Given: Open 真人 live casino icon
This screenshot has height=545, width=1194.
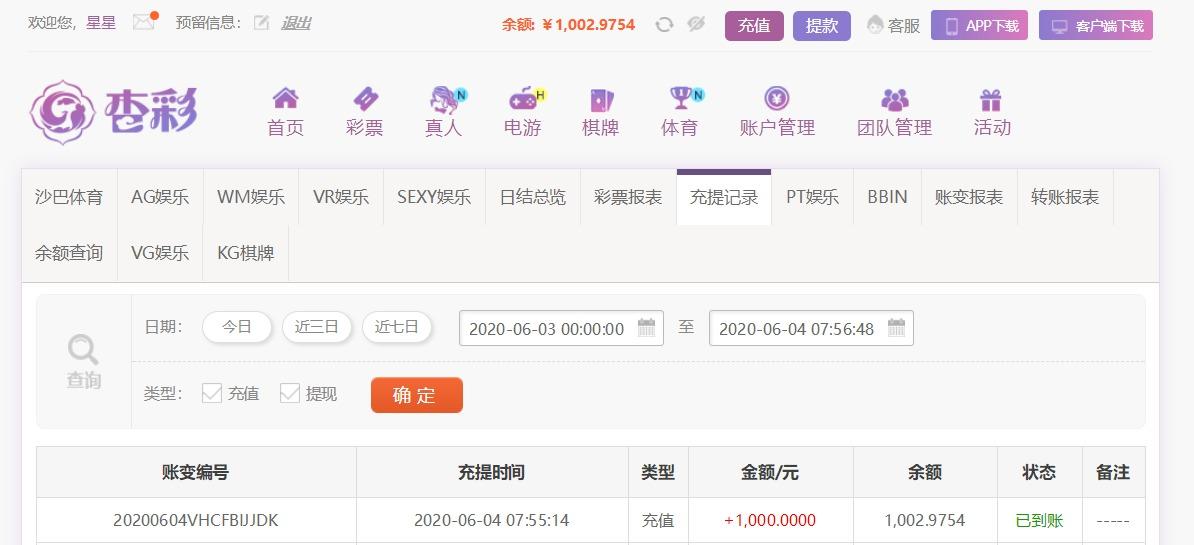Looking at the screenshot, I should (444, 99).
